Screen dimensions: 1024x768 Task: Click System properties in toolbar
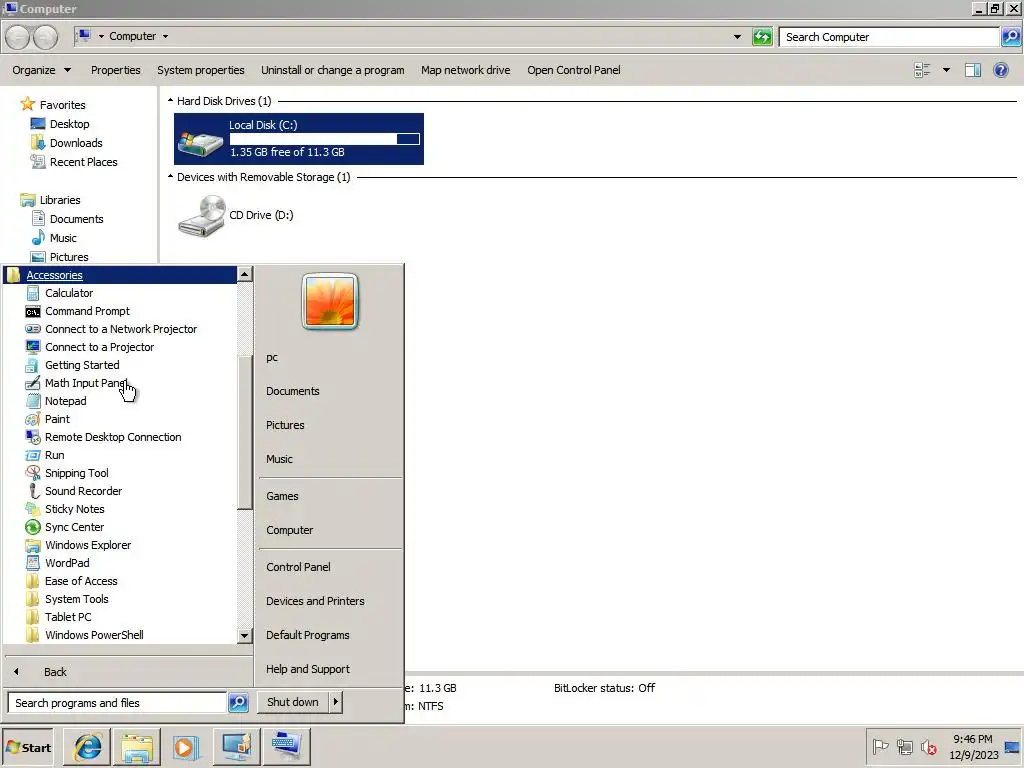click(x=200, y=70)
